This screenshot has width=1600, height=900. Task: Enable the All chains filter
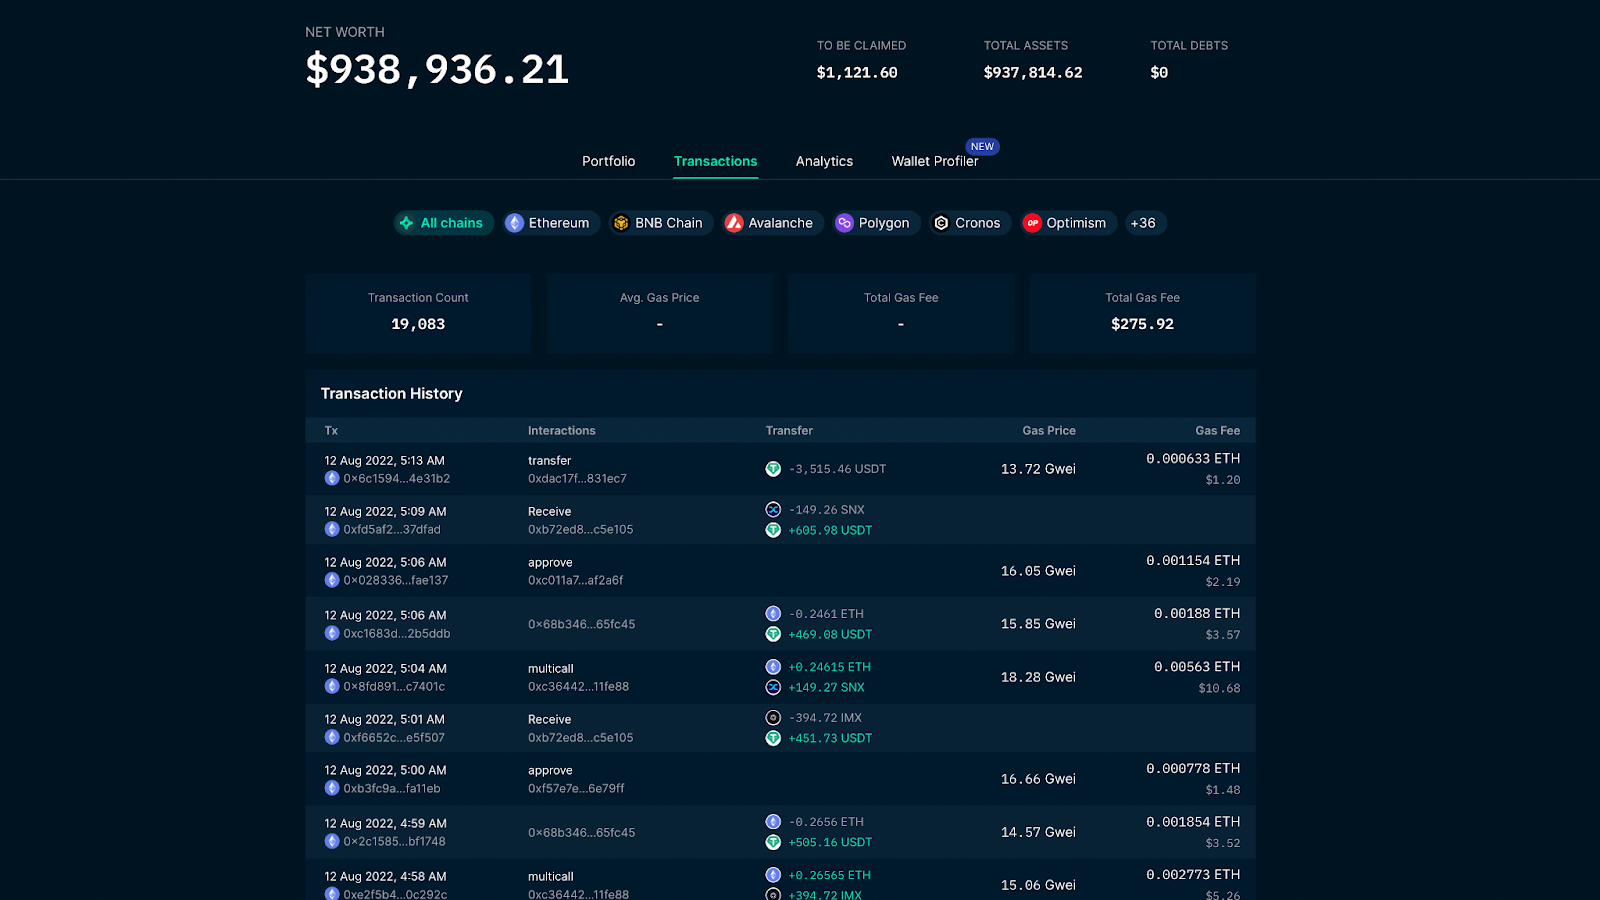click(444, 223)
